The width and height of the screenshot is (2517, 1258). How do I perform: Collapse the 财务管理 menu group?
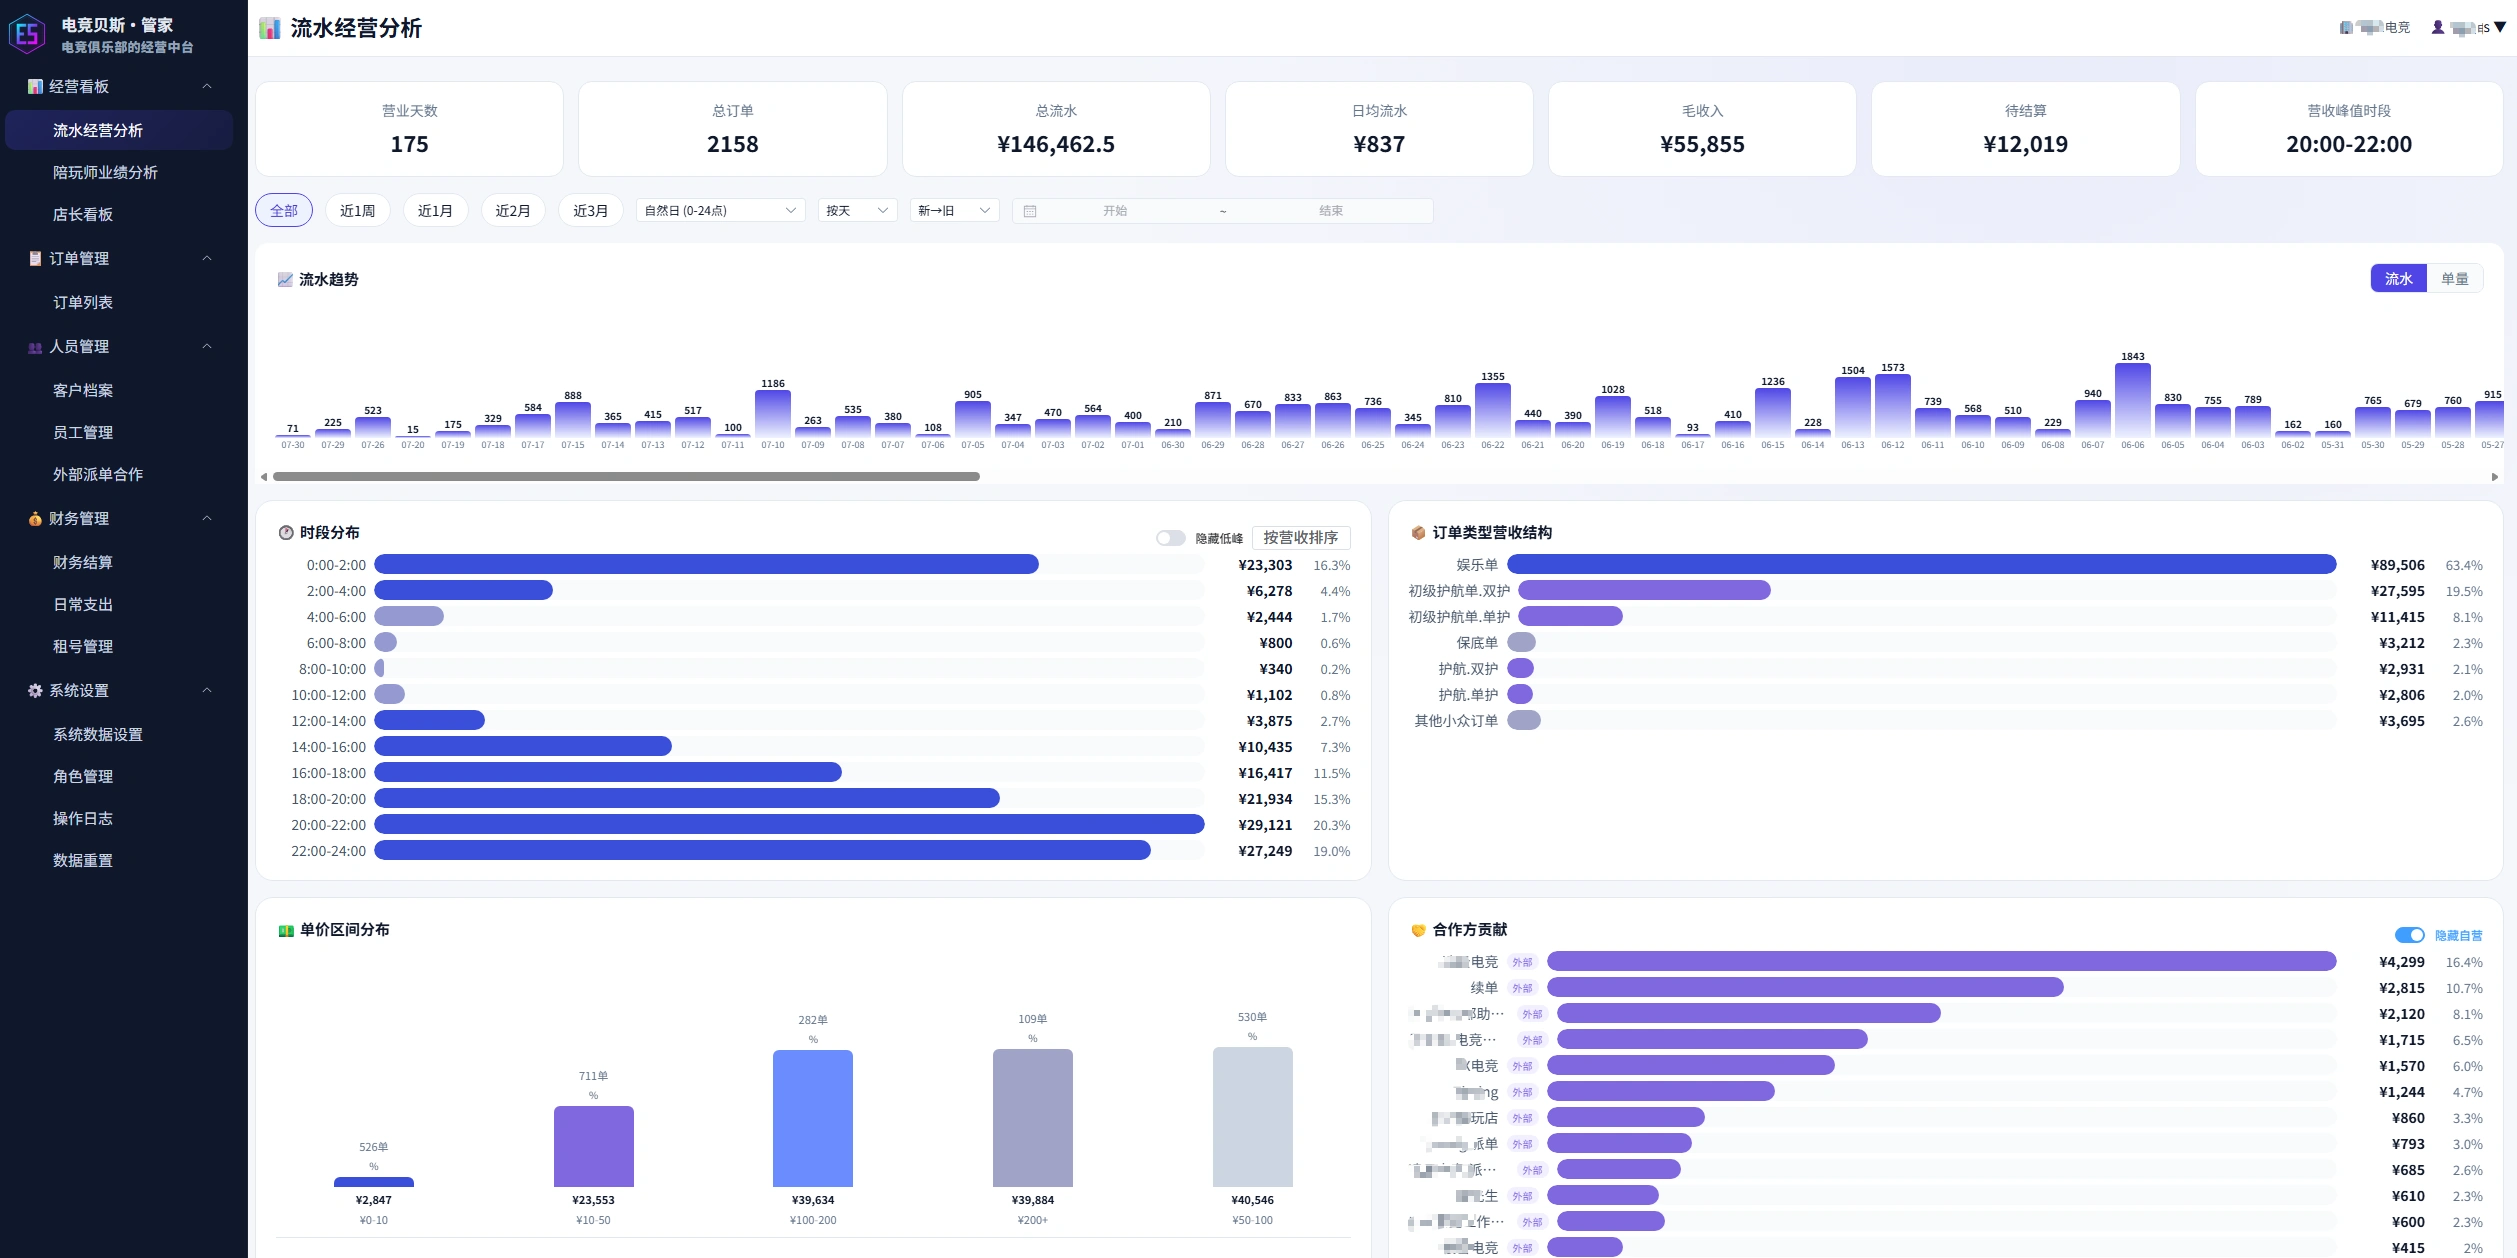coord(207,519)
